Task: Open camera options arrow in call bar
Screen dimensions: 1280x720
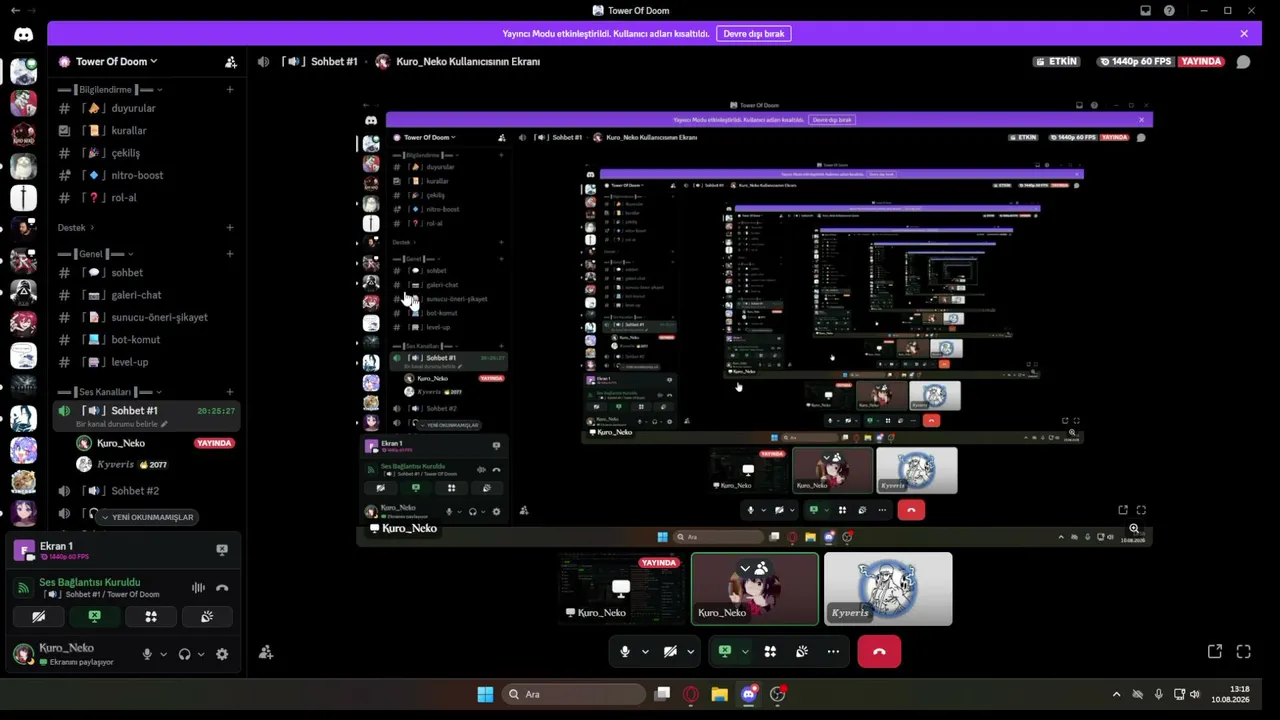Action: 690,651
